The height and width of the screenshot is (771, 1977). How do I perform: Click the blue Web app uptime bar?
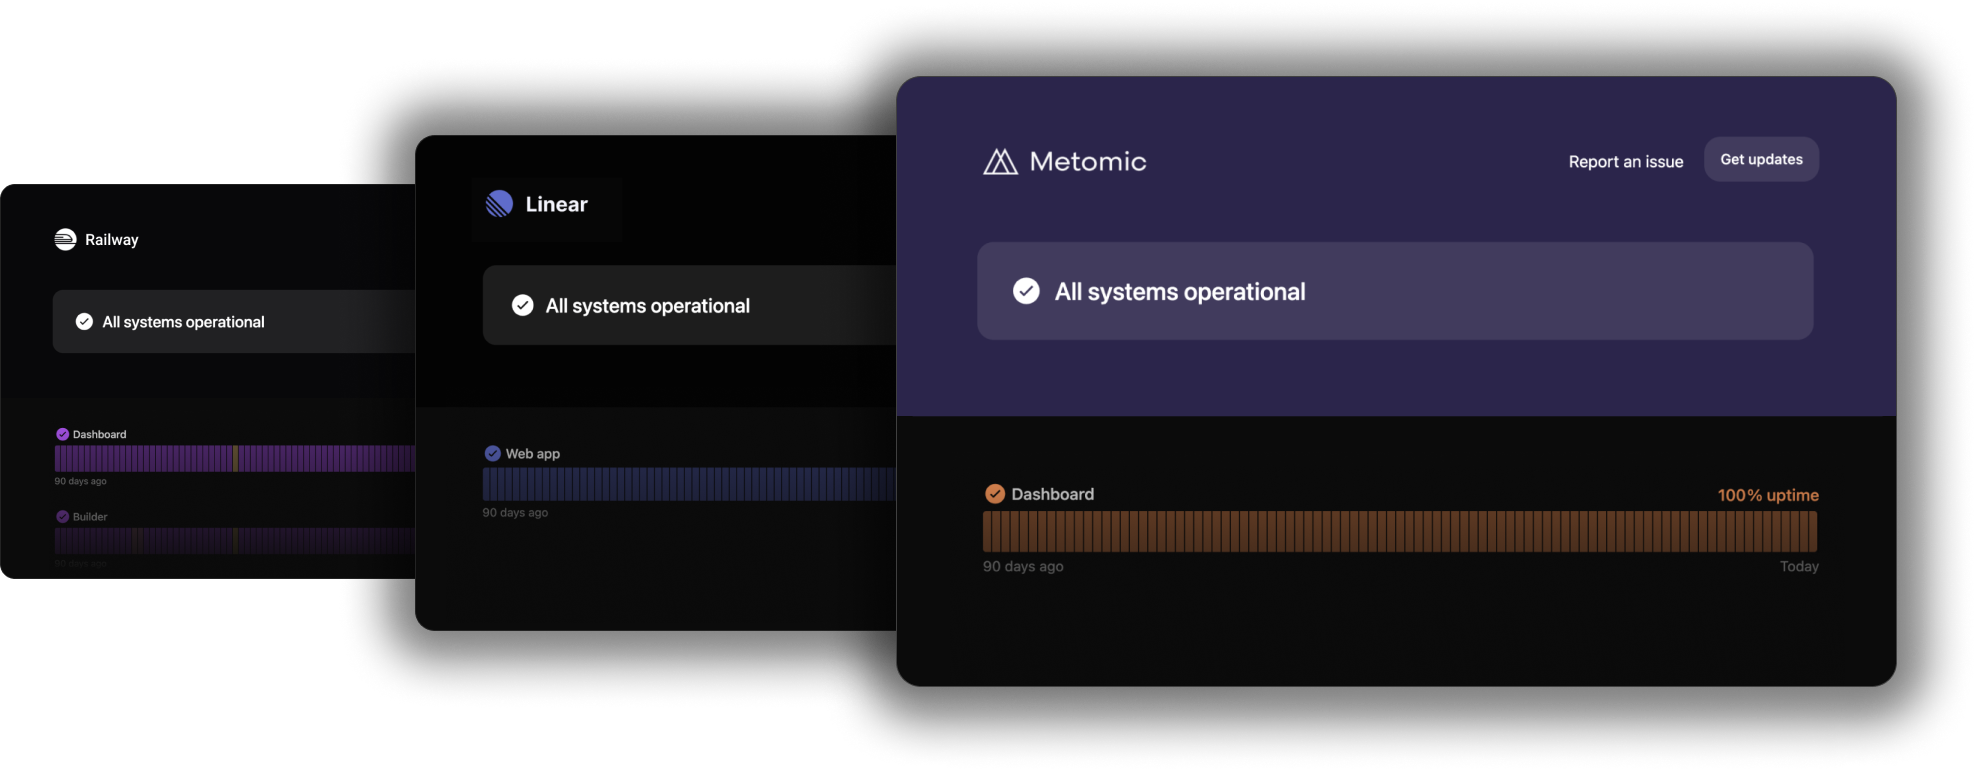coord(689,484)
